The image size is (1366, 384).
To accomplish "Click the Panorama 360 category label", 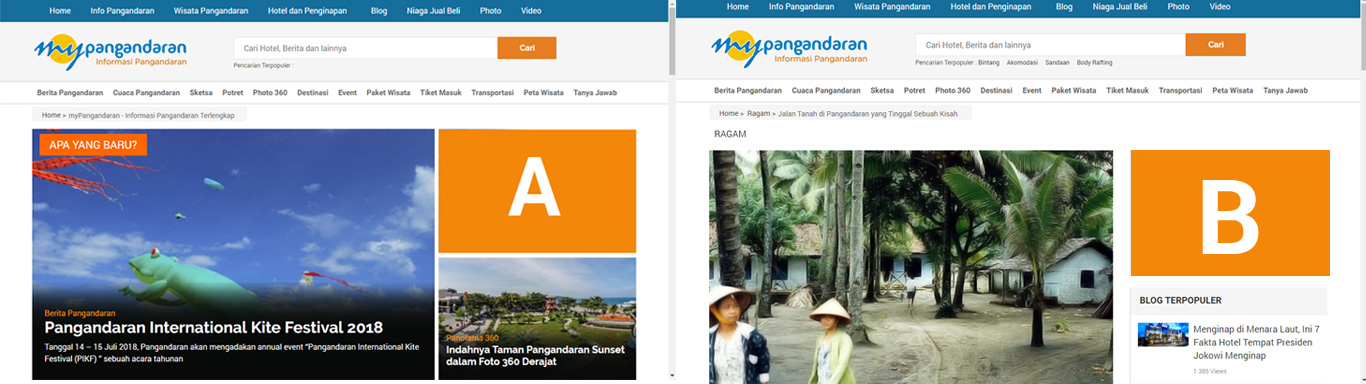I will point(472,338).
